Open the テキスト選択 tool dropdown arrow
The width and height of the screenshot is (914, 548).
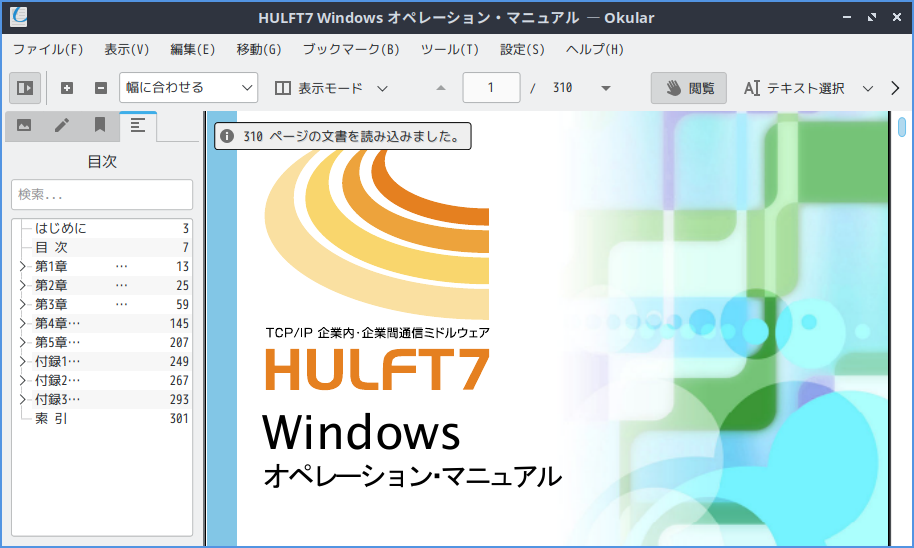point(867,89)
